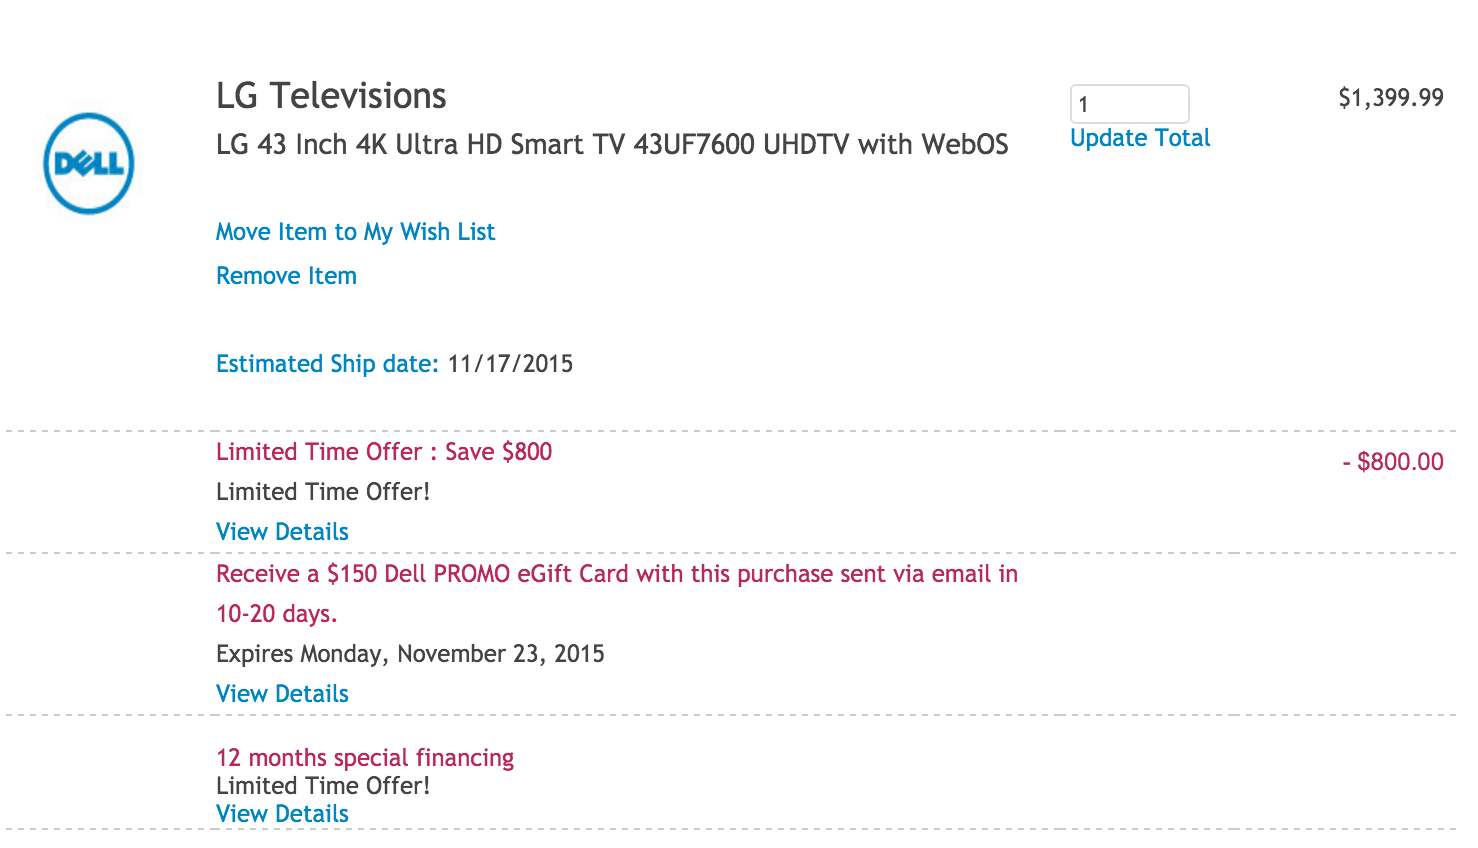
Task: Select the $150 Dell PROMO eGift Card offer
Action: 616,574
